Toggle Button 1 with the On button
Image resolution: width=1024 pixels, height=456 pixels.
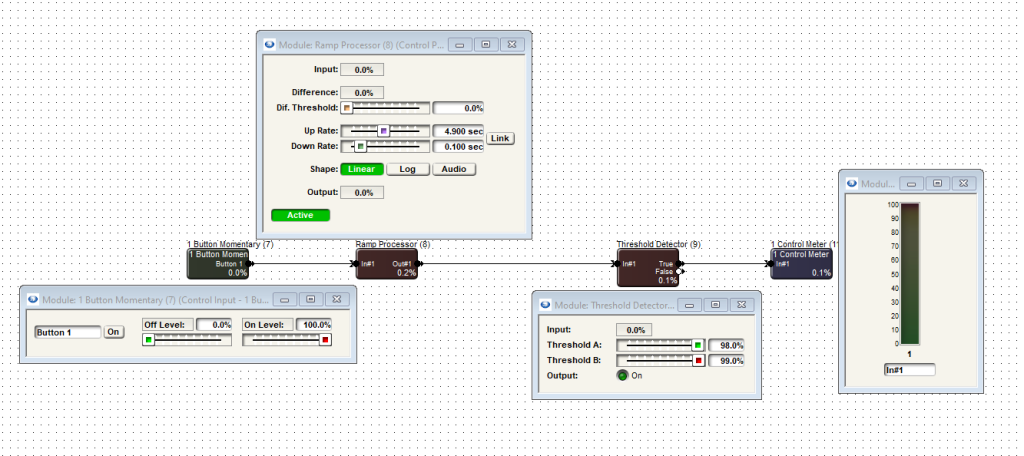click(x=113, y=332)
